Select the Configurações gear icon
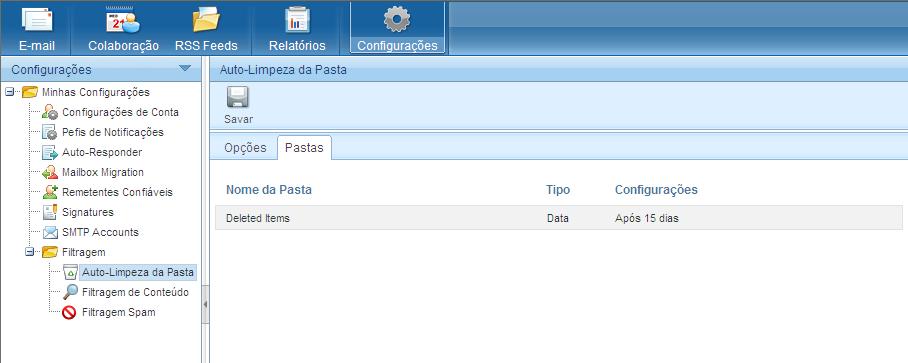The image size is (908, 363). 397,19
